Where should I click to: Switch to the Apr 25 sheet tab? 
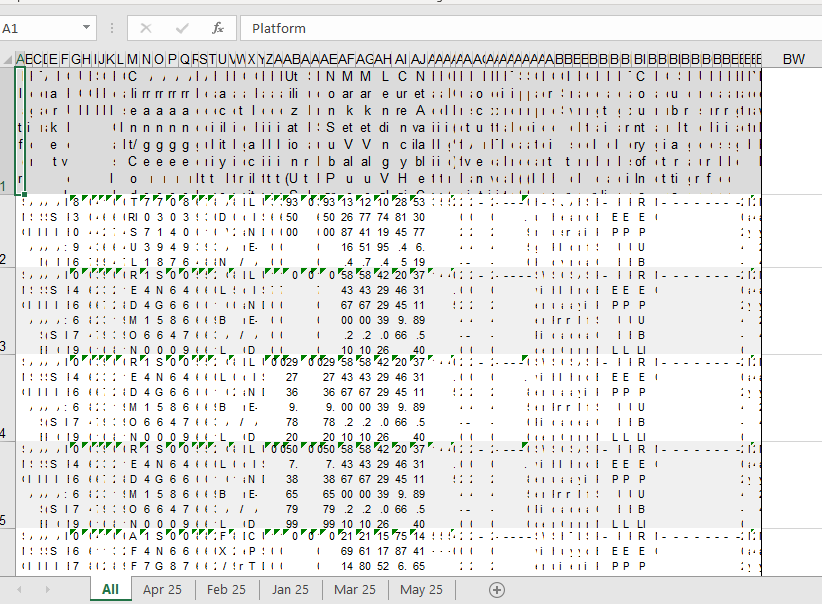pos(162,590)
